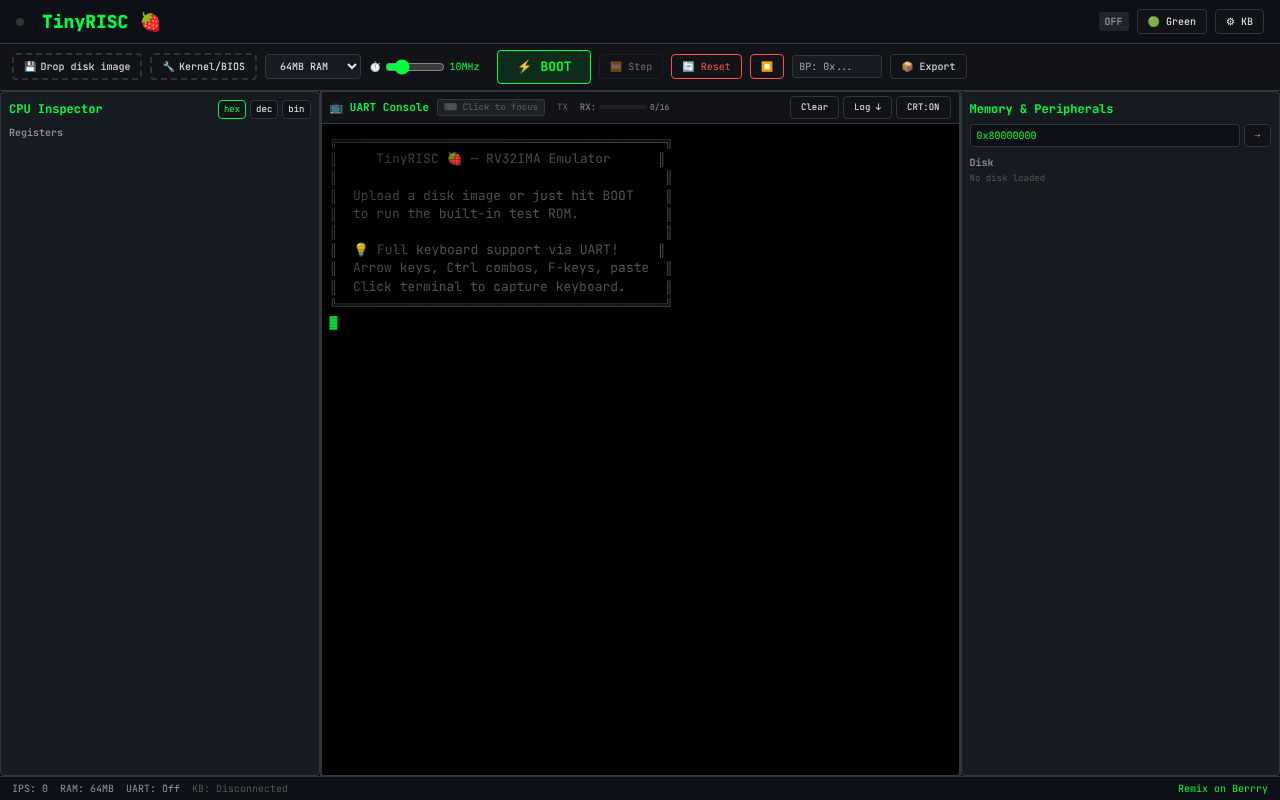Click the Disk section label
This screenshot has width=1280, height=800.
click(981, 163)
